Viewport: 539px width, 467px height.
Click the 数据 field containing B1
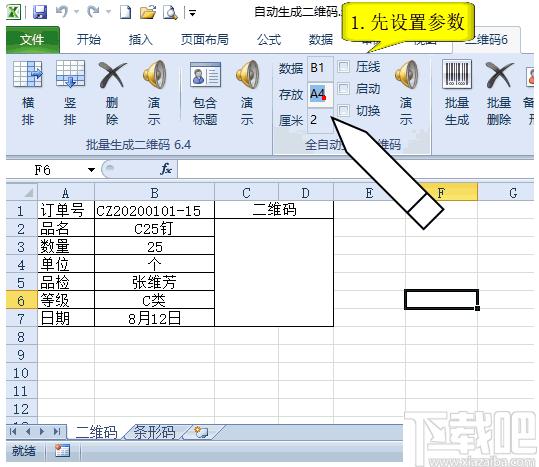(320, 68)
